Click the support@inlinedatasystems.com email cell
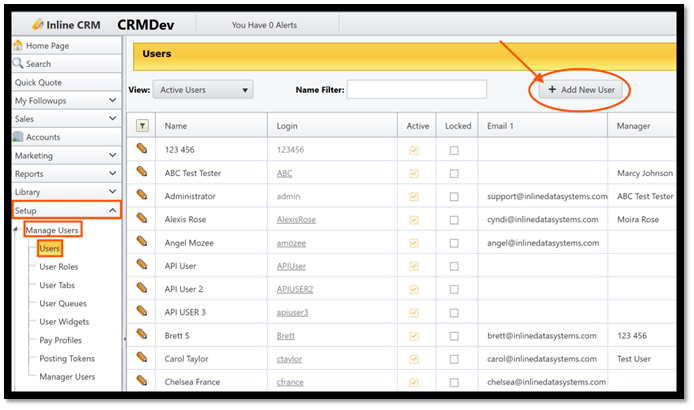694x410 pixels. 547,196
